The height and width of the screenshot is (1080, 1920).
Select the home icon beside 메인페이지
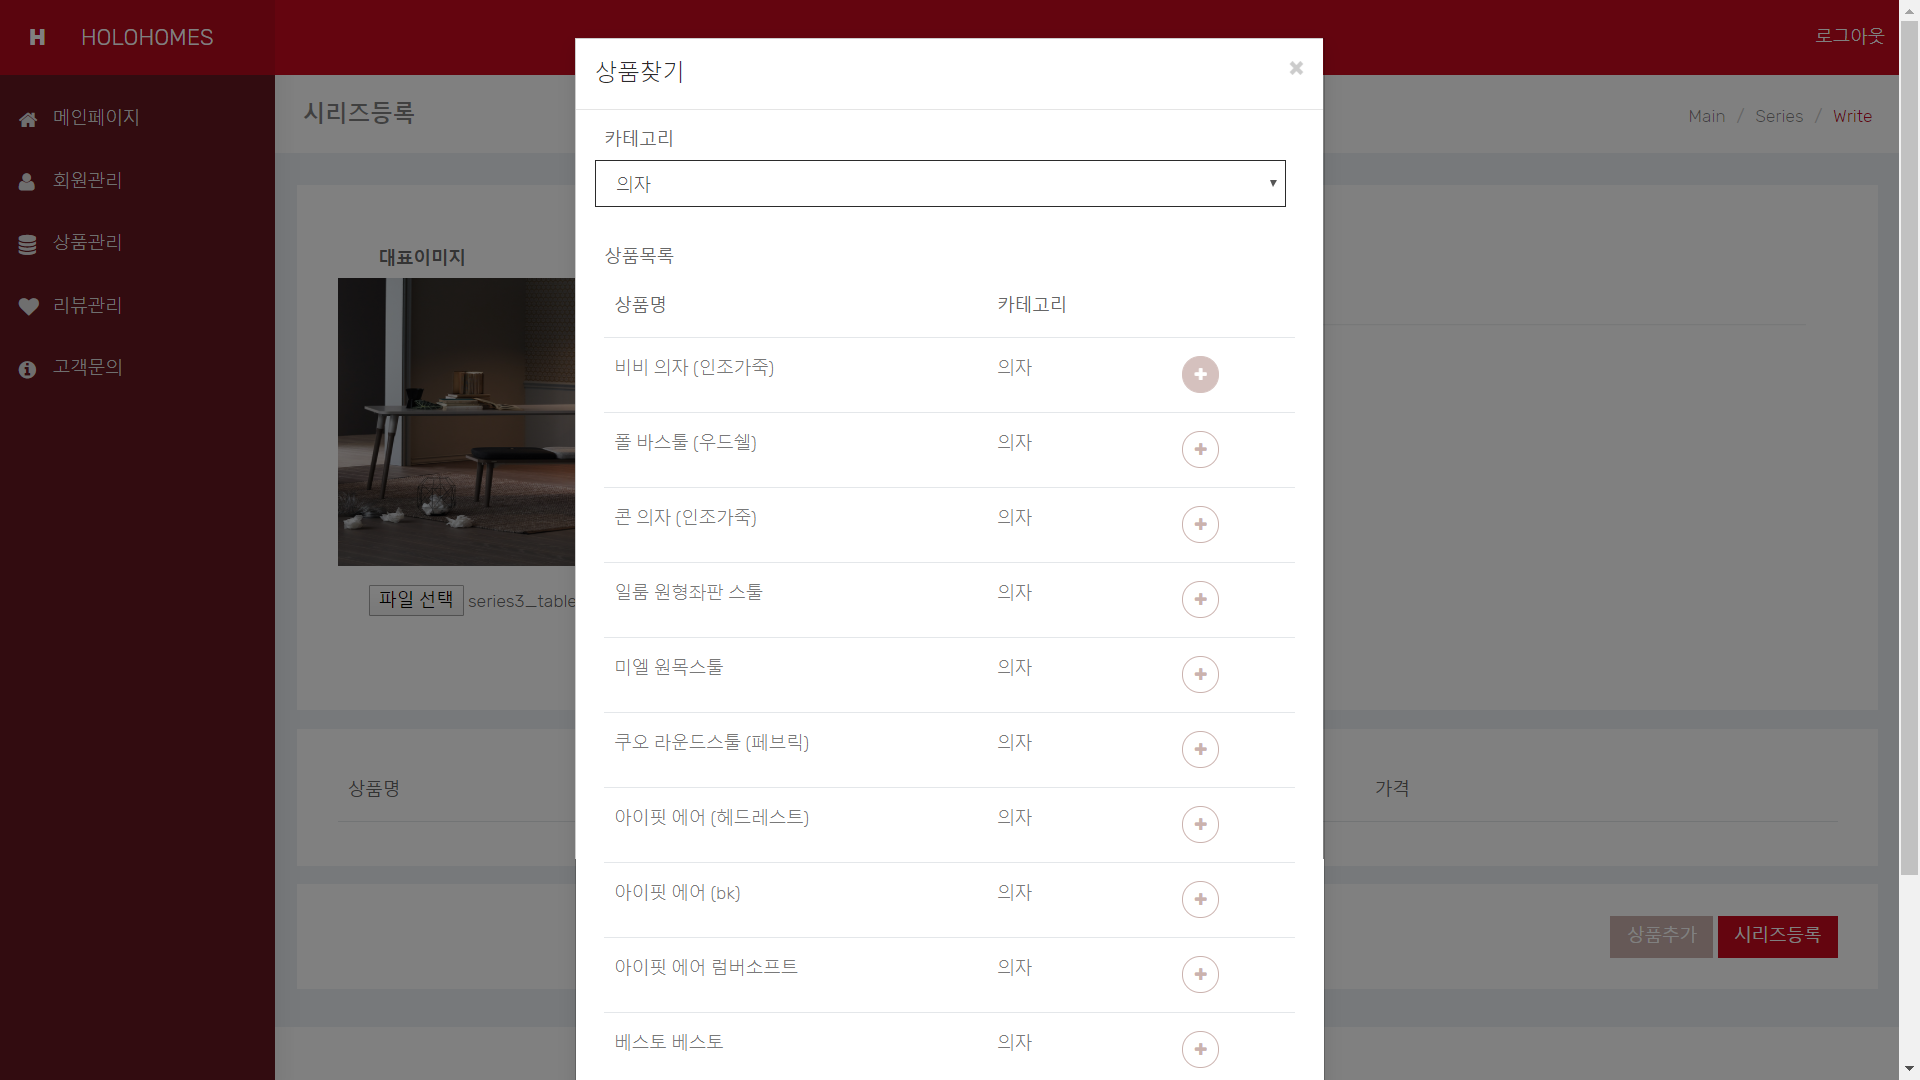27,119
